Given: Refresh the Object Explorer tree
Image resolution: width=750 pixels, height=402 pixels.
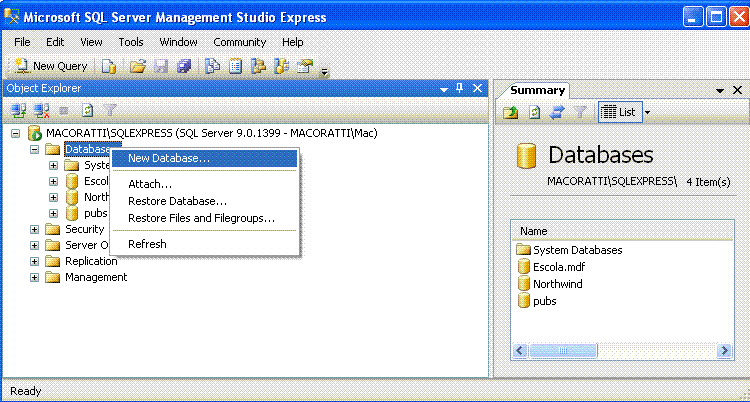Looking at the screenshot, I should 88,112.
